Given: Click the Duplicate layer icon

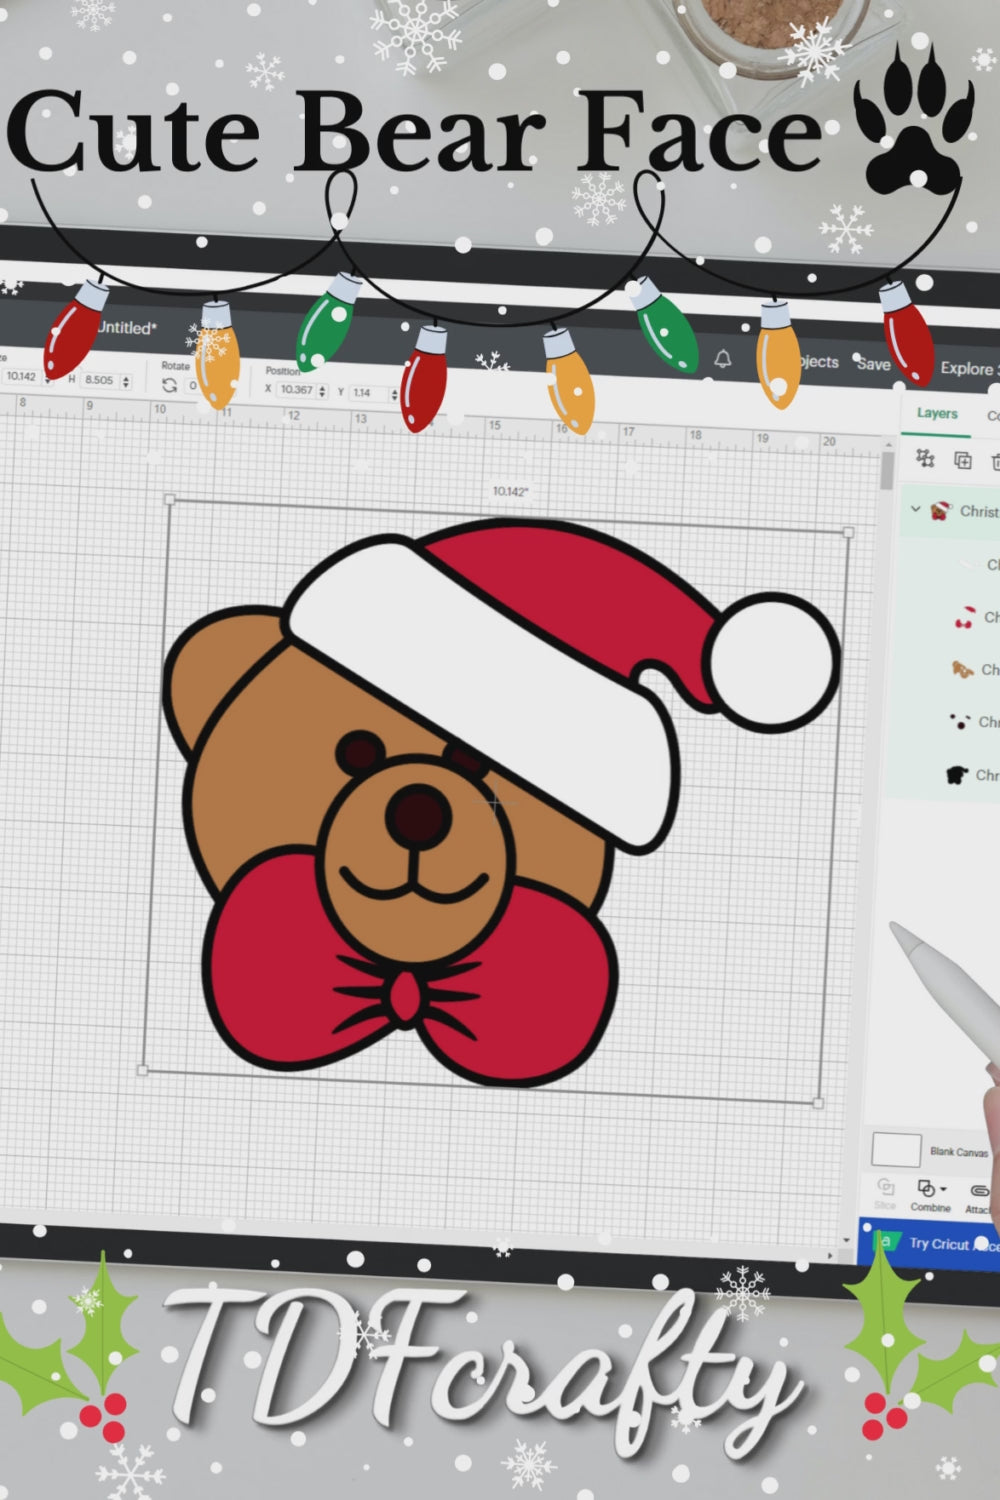Looking at the screenshot, I should [x=963, y=460].
